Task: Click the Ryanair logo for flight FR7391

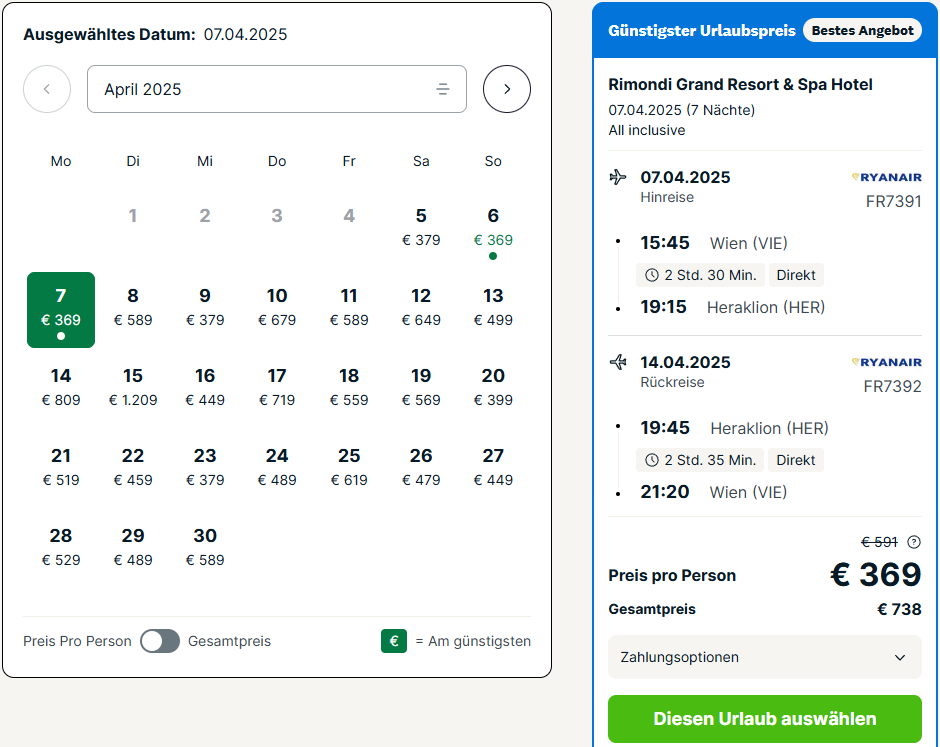Action: 887,177
